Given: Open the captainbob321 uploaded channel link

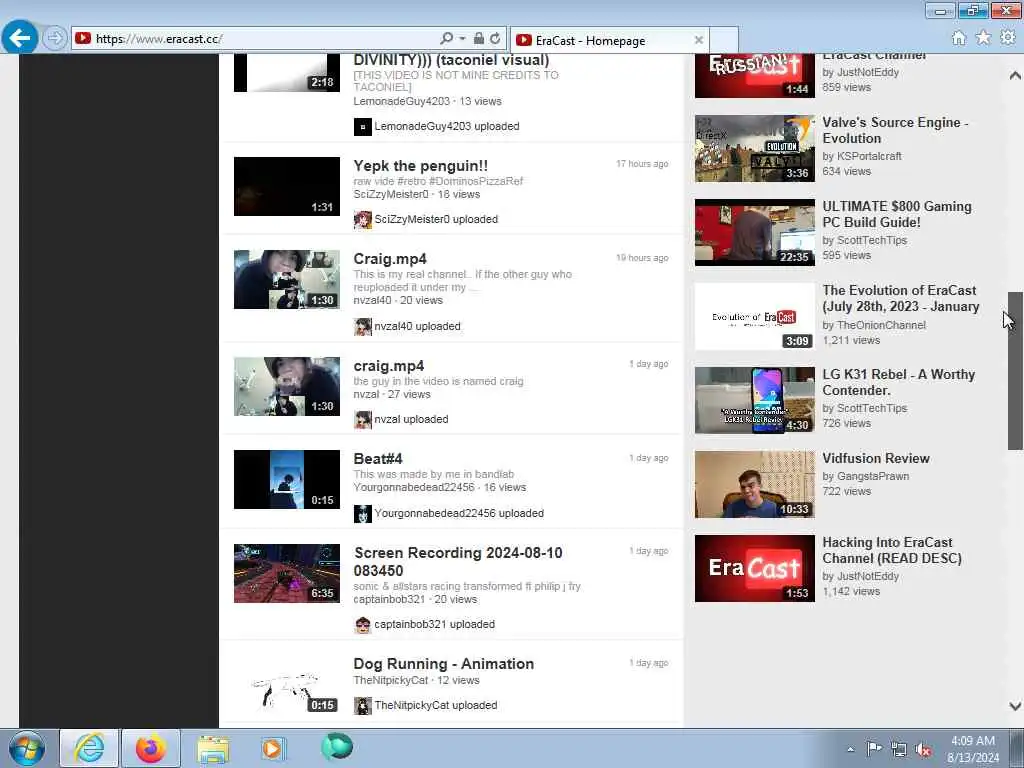Looking at the screenshot, I should tap(434, 624).
